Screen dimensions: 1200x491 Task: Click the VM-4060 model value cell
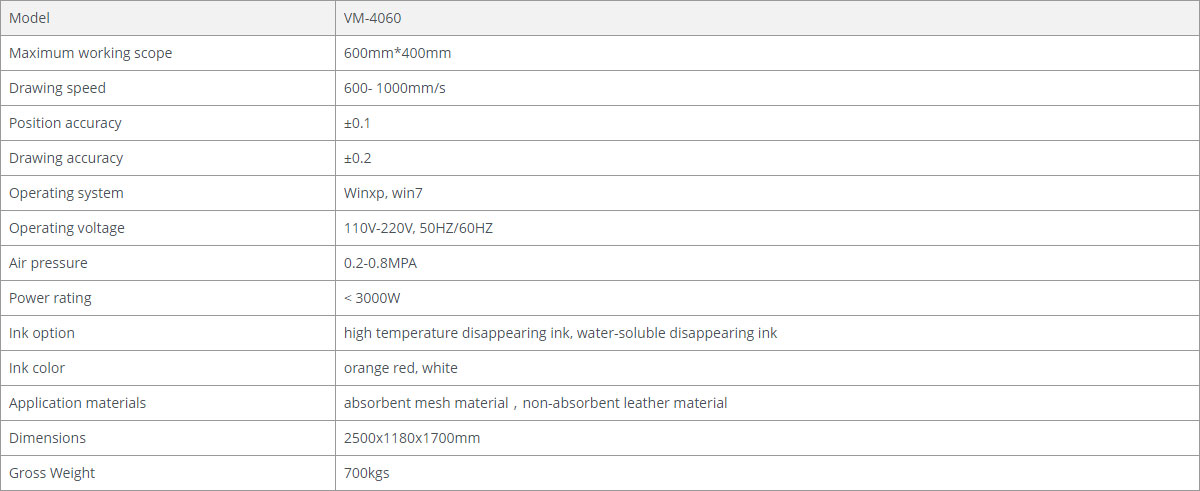point(373,18)
